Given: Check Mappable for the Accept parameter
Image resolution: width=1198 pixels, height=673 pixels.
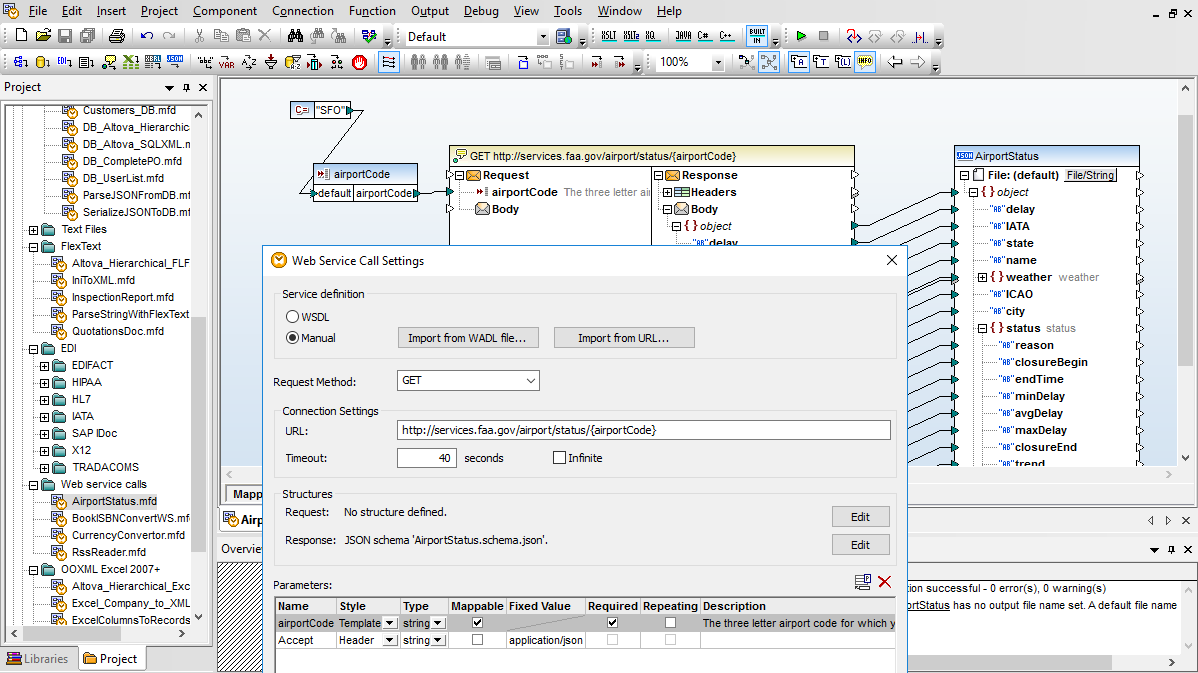Looking at the screenshot, I should click(x=478, y=639).
